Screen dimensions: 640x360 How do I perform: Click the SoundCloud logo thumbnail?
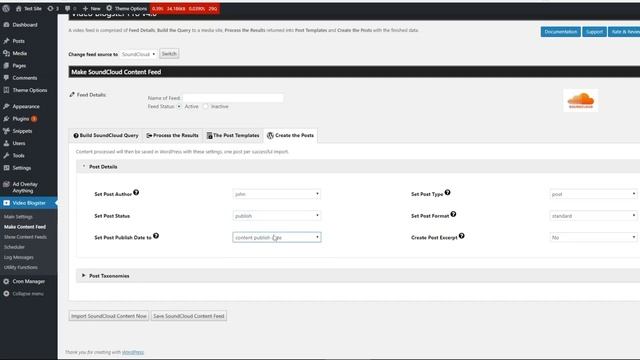pyautogui.click(x=580, y=100)
